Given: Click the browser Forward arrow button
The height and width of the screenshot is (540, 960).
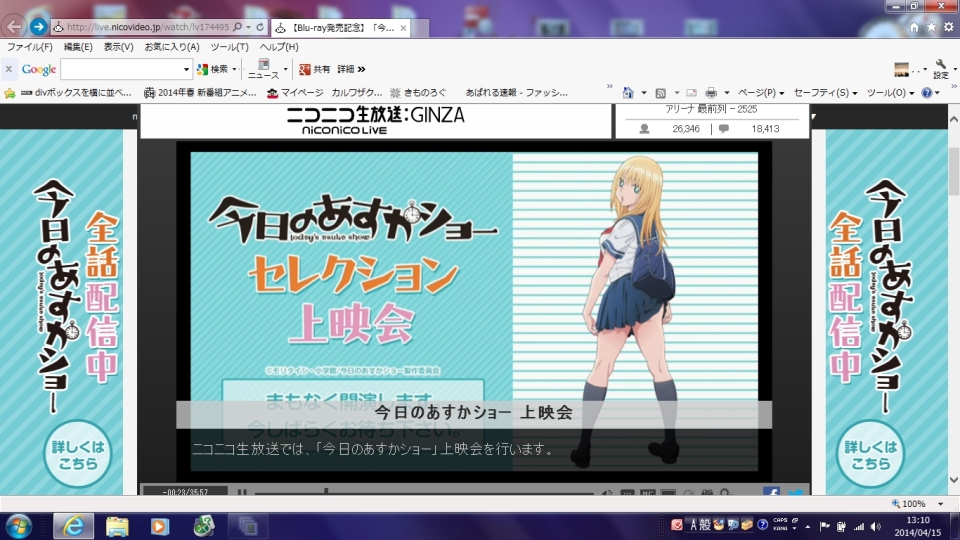Looking at the screenshot, I should [x=38, y=27].
